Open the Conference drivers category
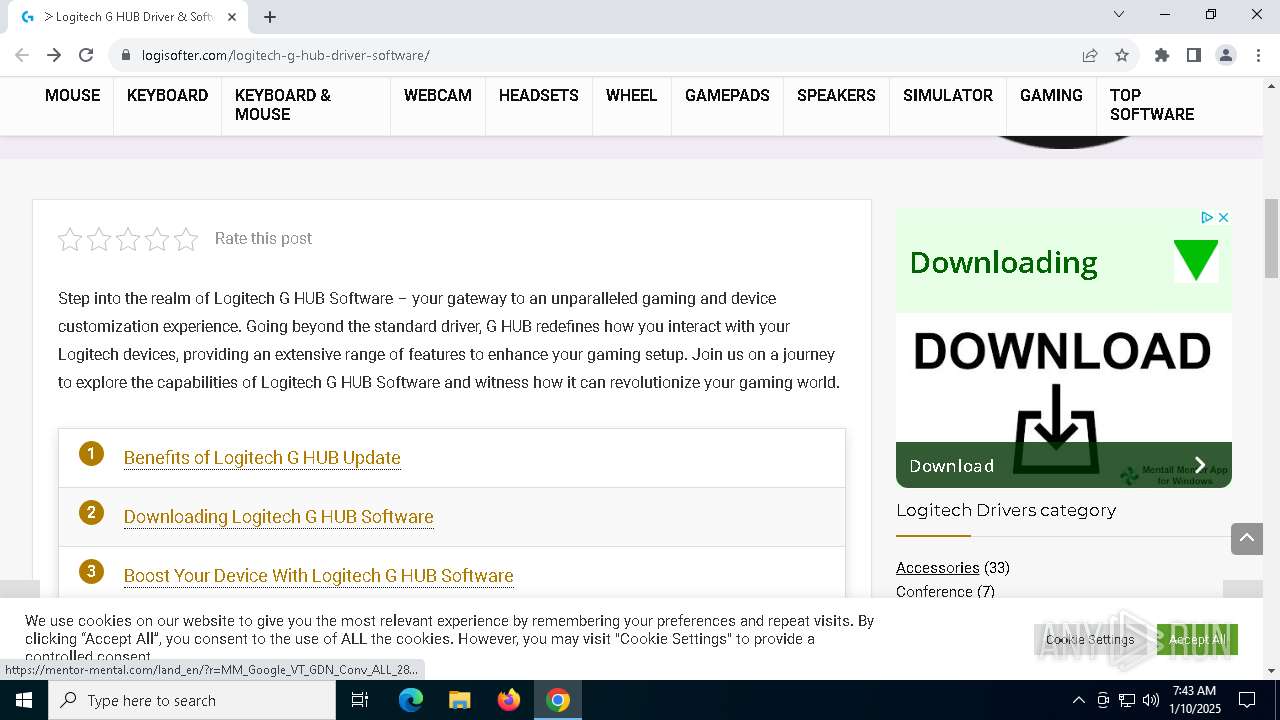1280x720 pixels. pyautogui.click(x=934, y=592)
